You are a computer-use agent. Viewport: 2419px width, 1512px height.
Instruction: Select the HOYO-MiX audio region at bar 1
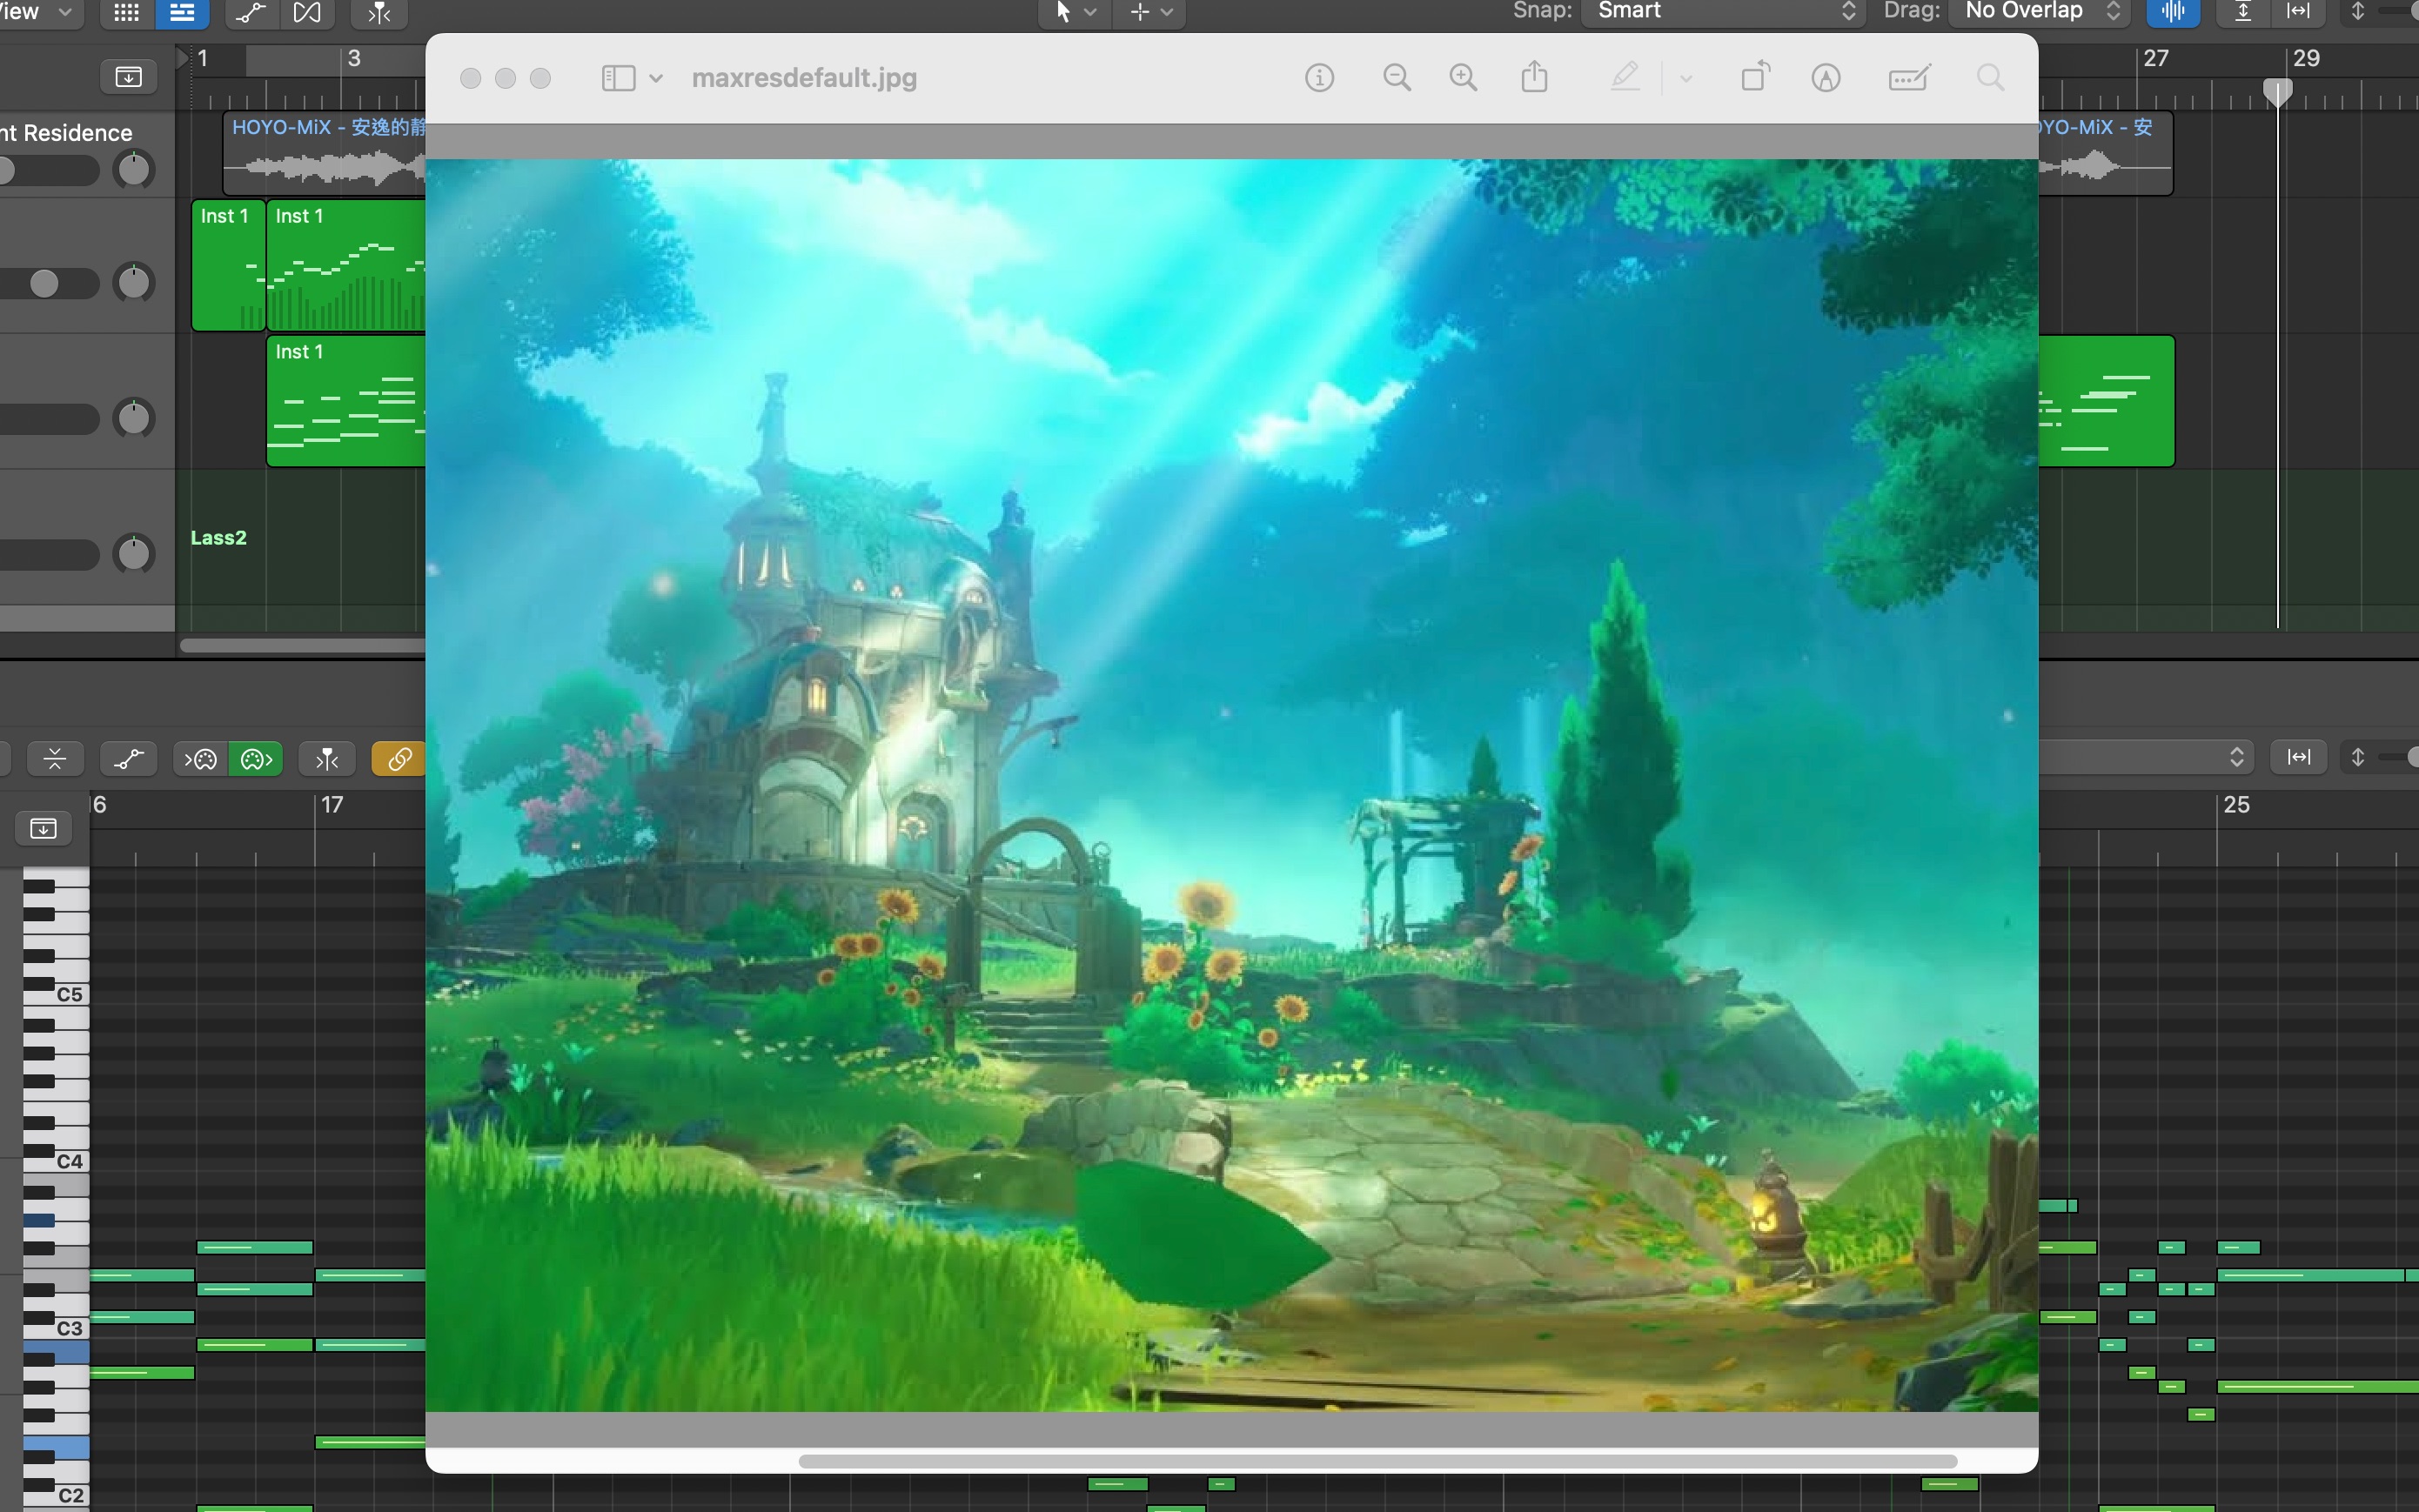coord(325,153)
